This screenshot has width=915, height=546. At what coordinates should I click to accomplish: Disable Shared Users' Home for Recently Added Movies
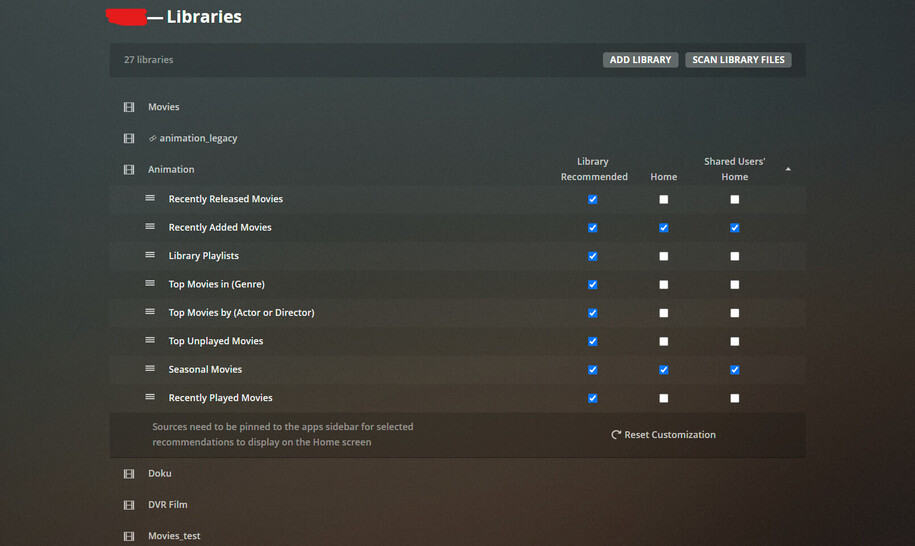(x=735, y=228)
